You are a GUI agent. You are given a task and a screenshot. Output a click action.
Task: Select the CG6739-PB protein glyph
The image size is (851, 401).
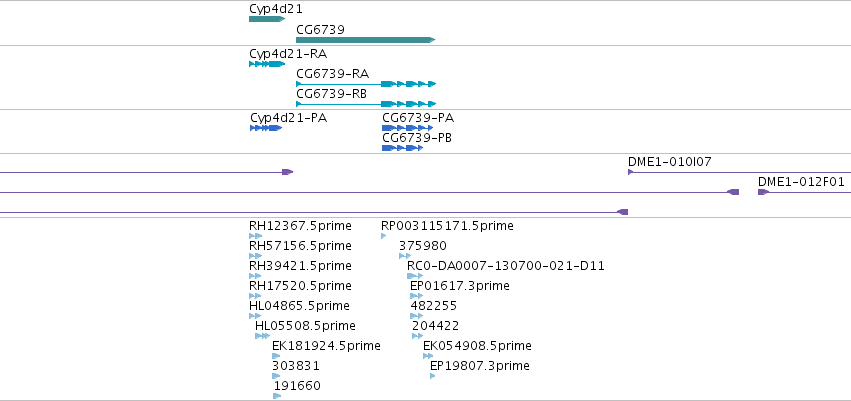click(402, 148)
